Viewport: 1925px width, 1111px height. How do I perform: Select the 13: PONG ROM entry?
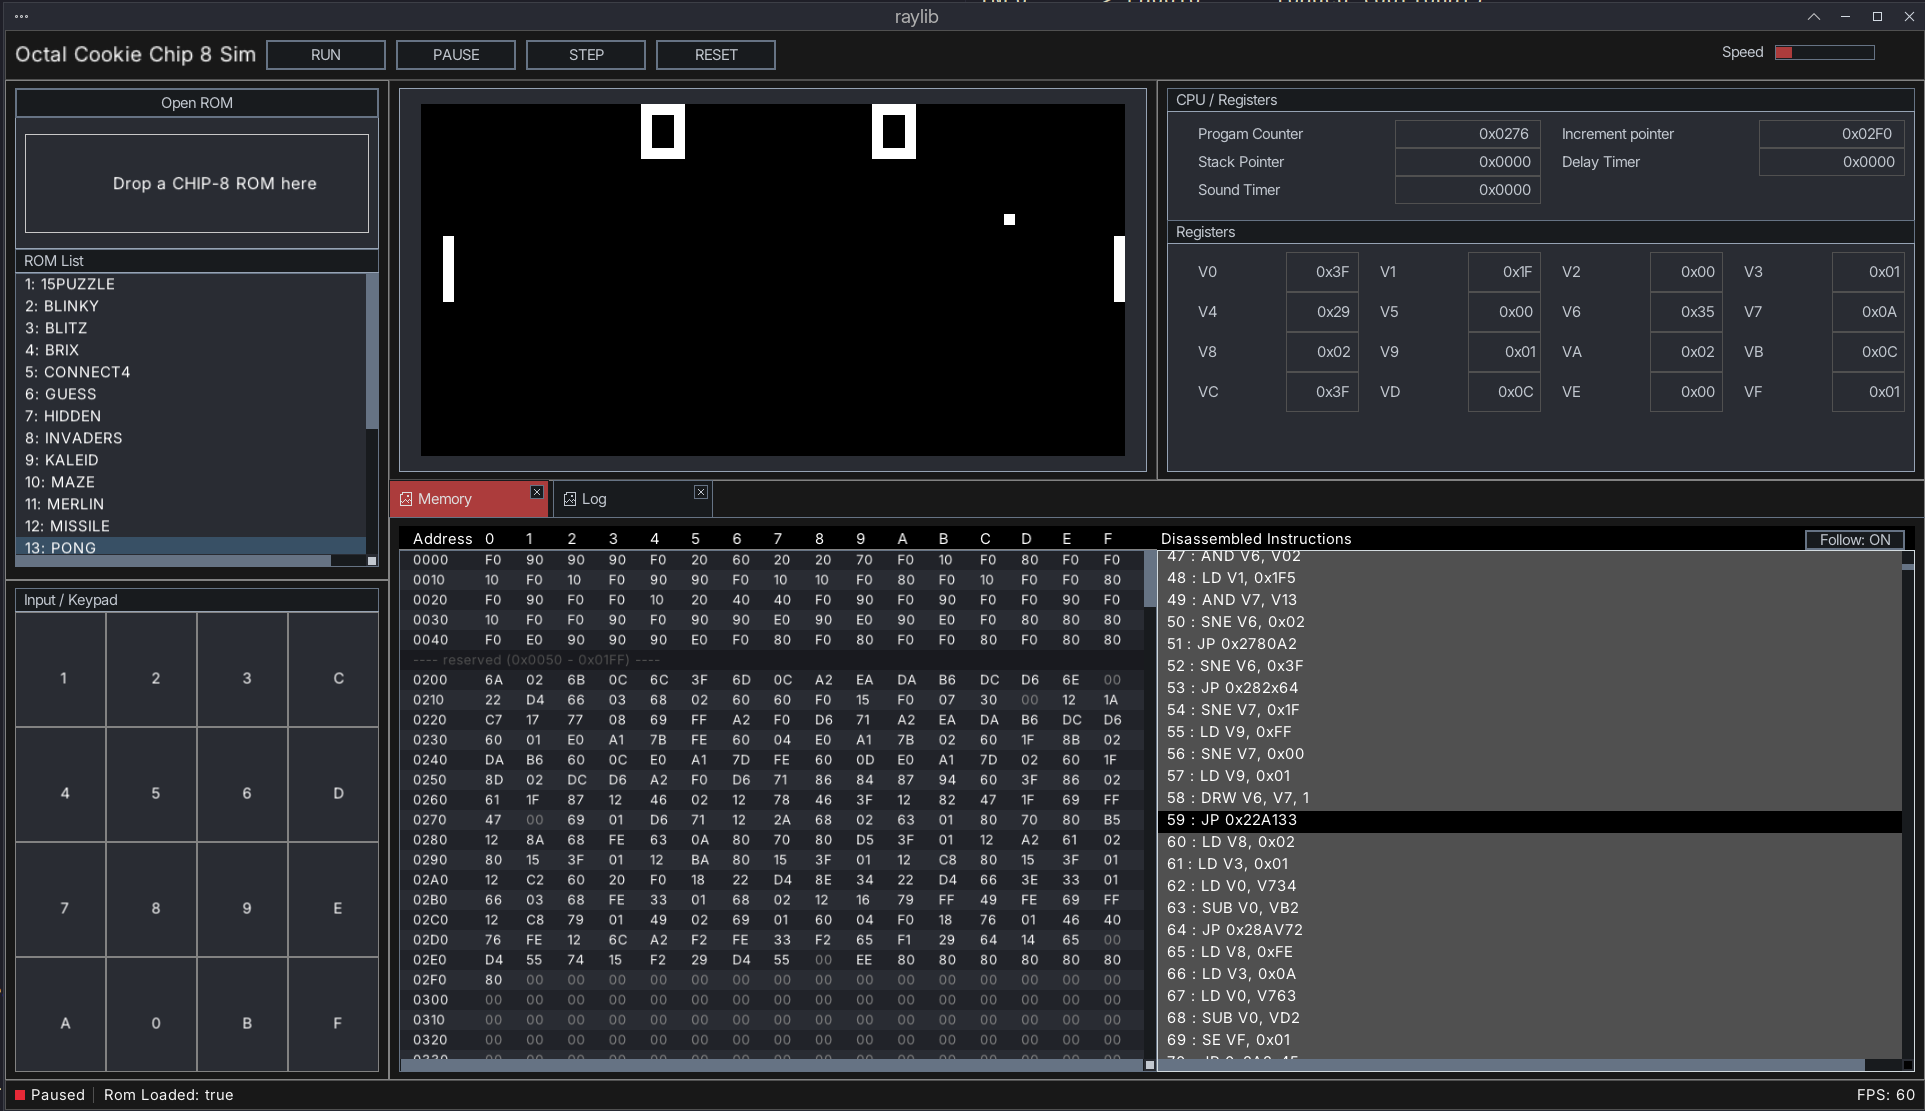(x=190, y=548)
